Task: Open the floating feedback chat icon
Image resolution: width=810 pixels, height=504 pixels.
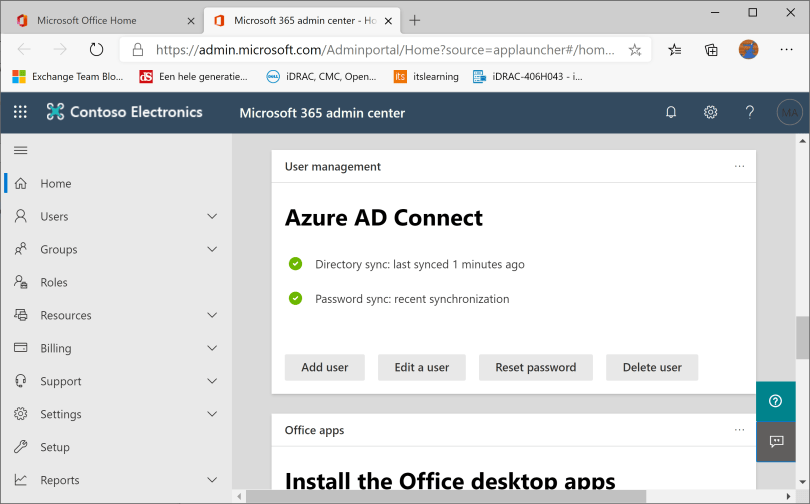Action: click(x=775, y=441)
